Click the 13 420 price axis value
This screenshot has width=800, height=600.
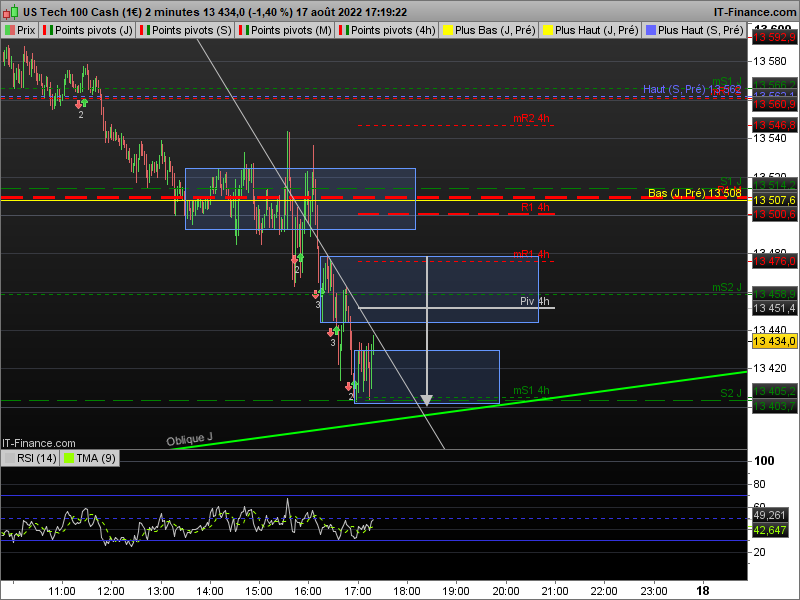(x=769, y=368)
